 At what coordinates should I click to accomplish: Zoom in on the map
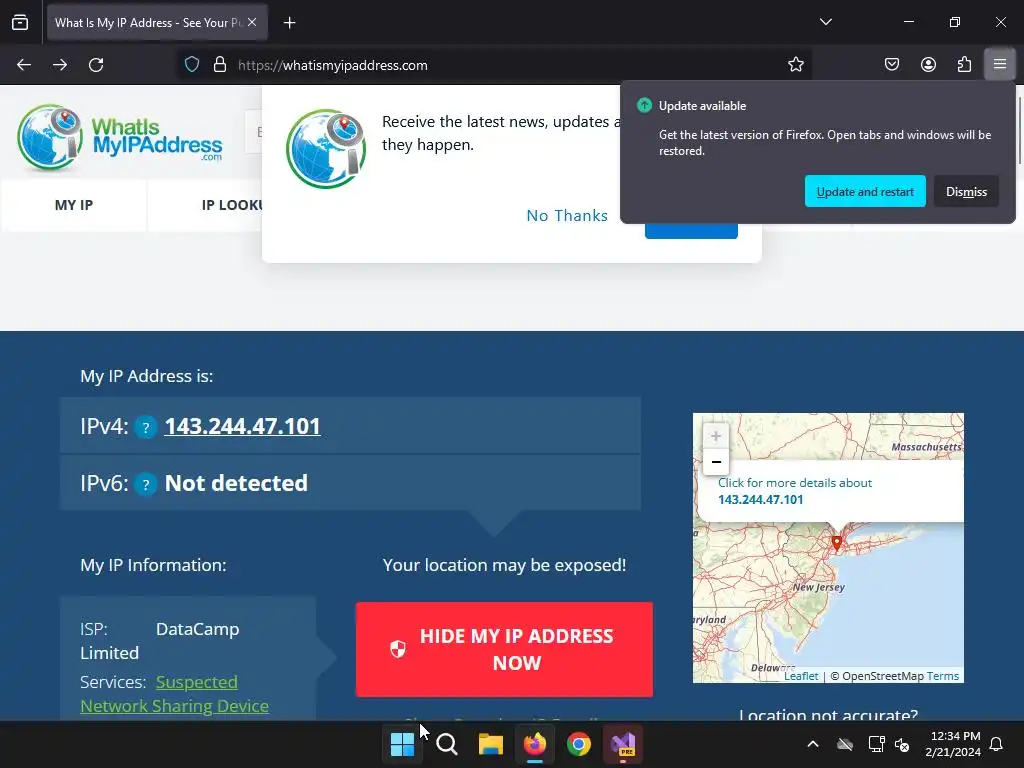[x=716, y=436]
